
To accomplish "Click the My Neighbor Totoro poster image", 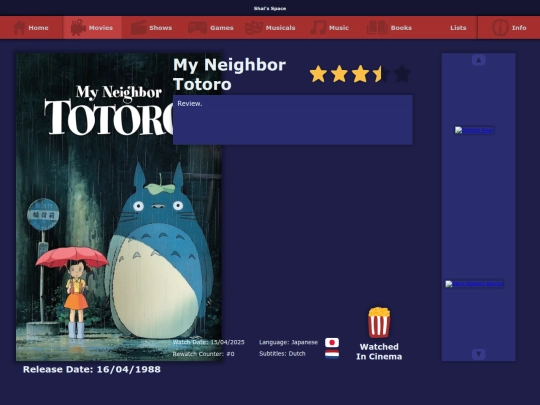I will click(119, 207).
